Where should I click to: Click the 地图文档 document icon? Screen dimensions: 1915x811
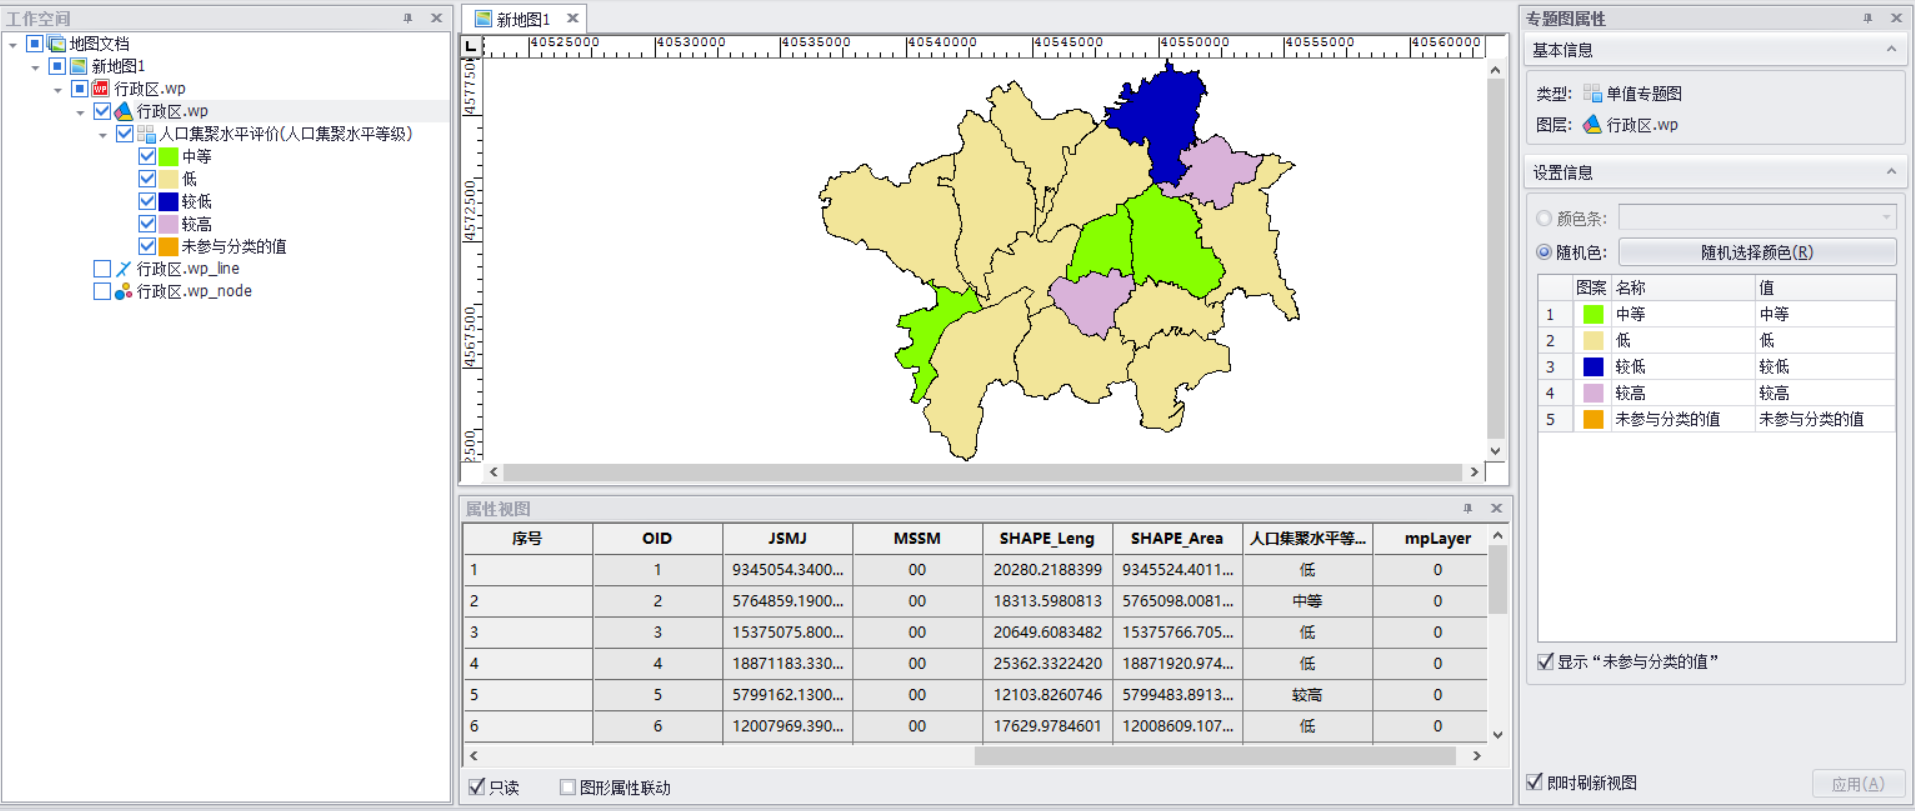pos(57,44)
